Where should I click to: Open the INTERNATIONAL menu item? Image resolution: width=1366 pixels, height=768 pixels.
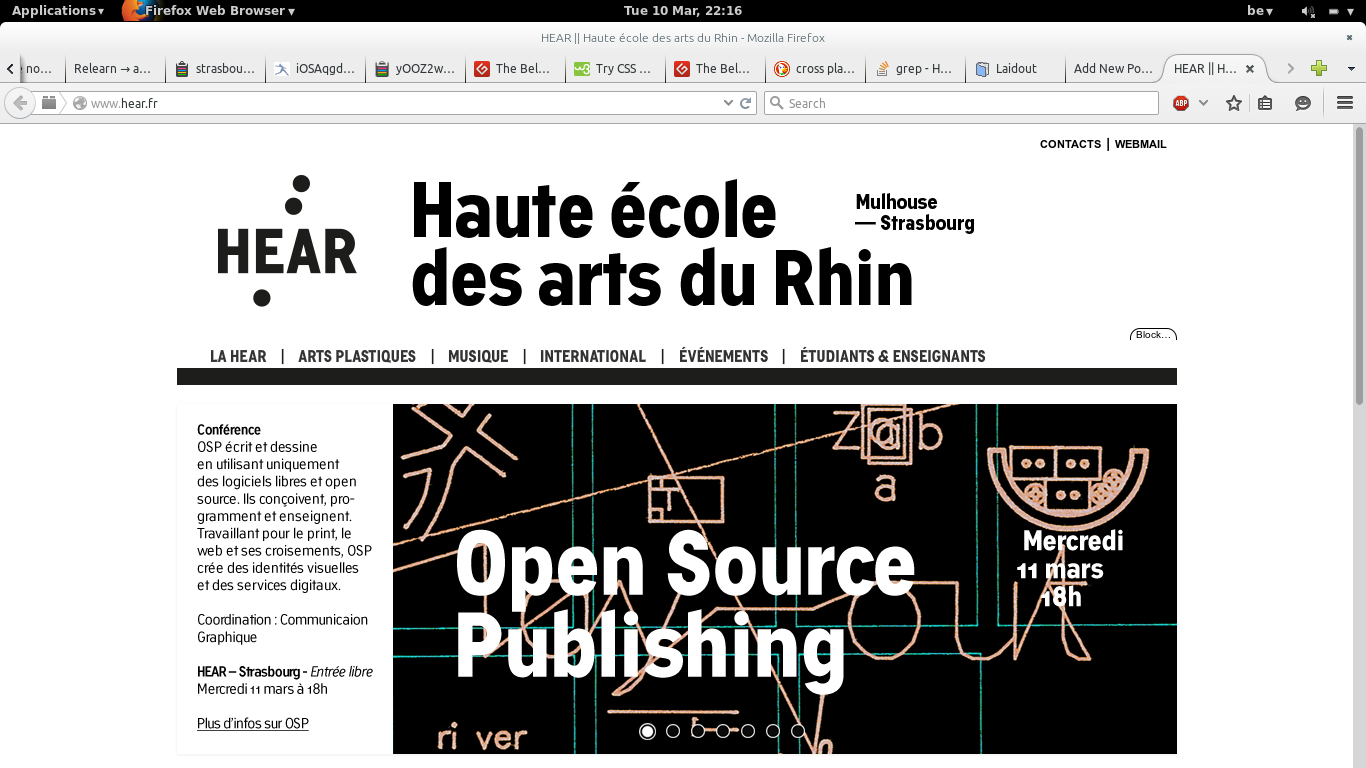point(593,356)
